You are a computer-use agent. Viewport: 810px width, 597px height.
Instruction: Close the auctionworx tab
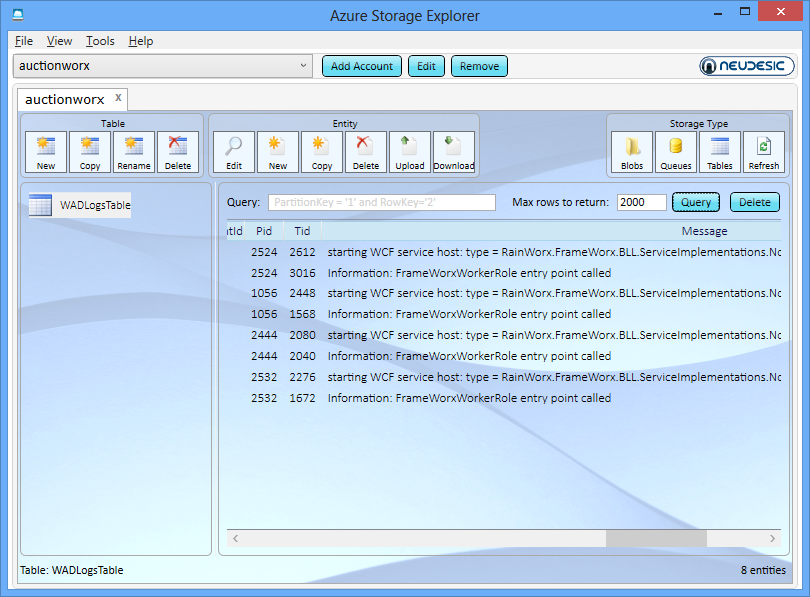coord(118,98)
